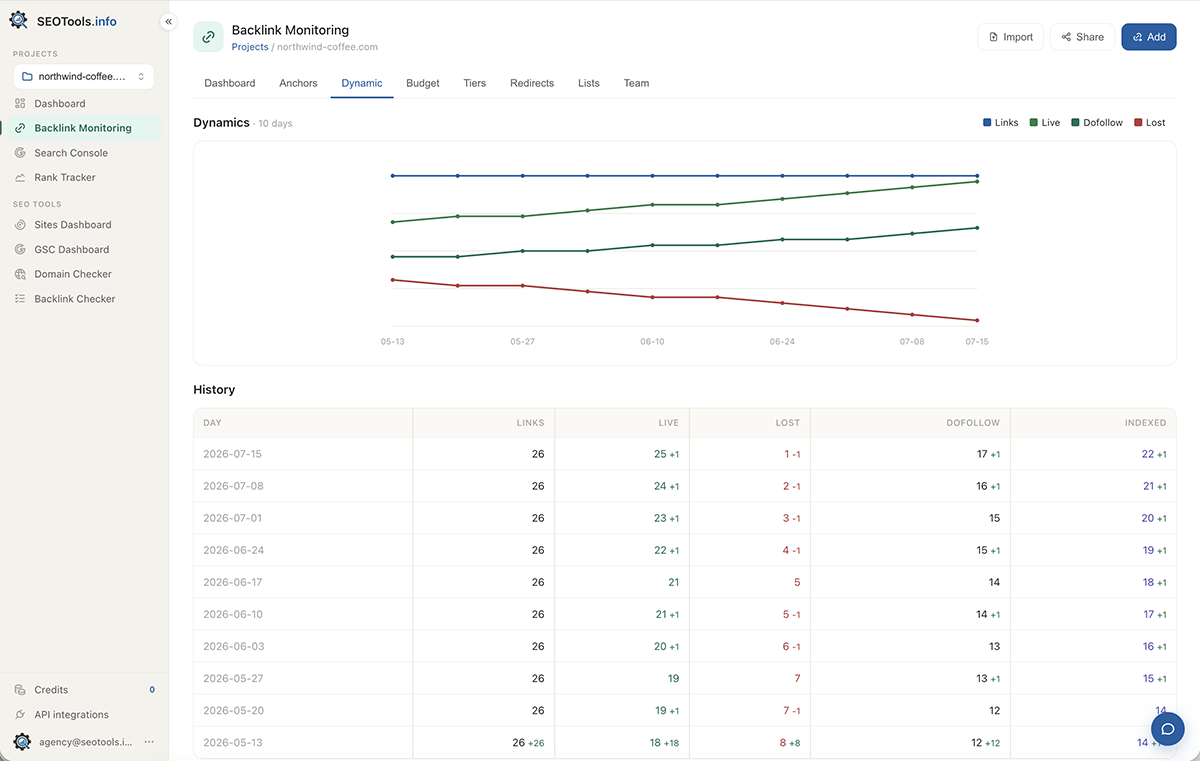Click the Backlink Monitoring link icon in sidebar
This screenshot has width=1200, height=761.
point(20,128)
